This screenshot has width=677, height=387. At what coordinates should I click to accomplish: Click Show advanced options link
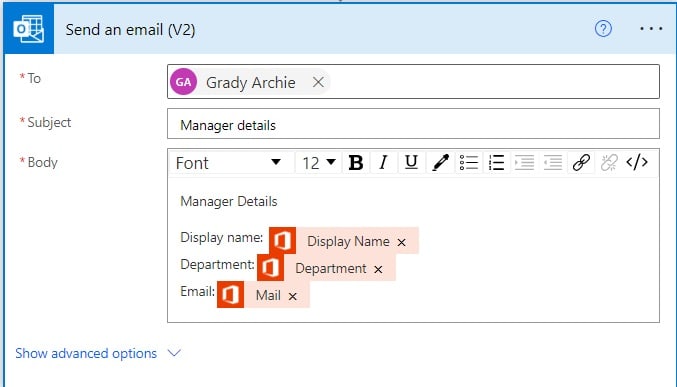(86, 353)
